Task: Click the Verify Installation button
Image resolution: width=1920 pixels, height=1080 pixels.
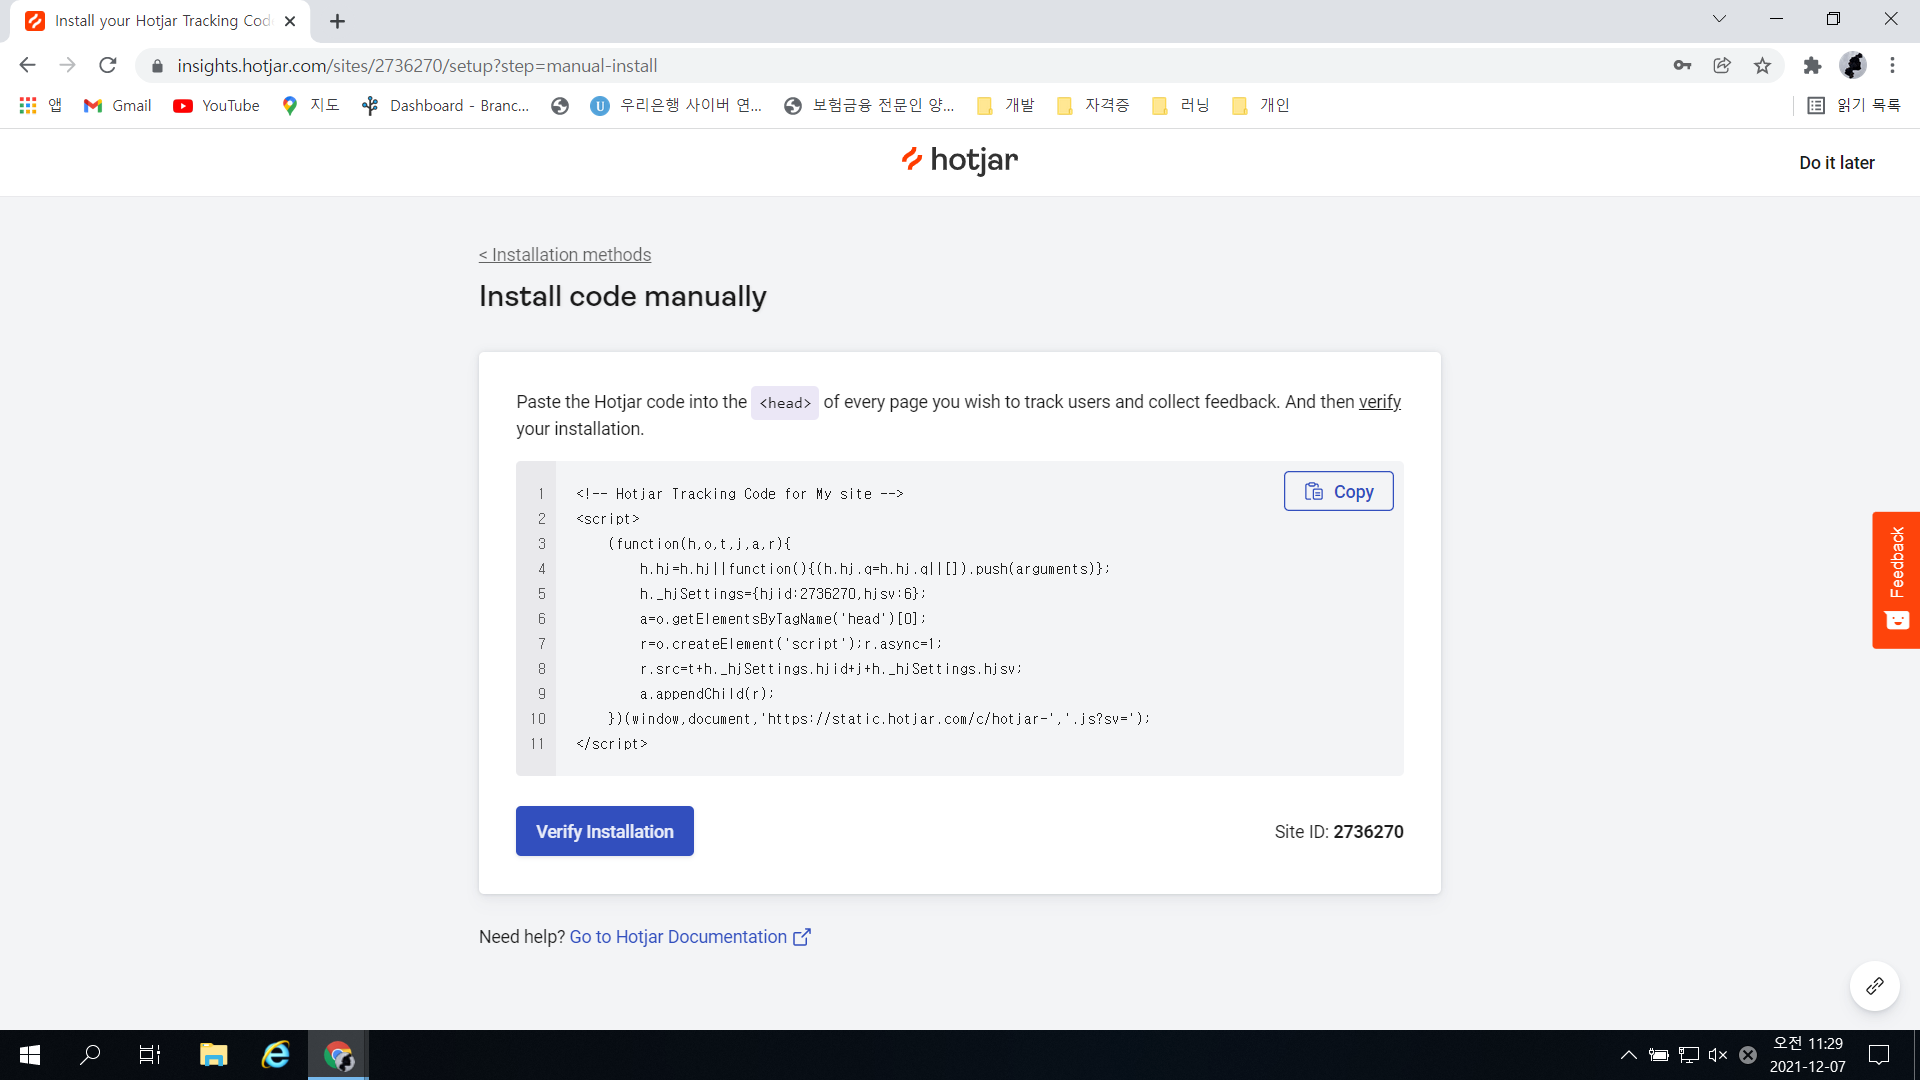Action: pos(604,831)
